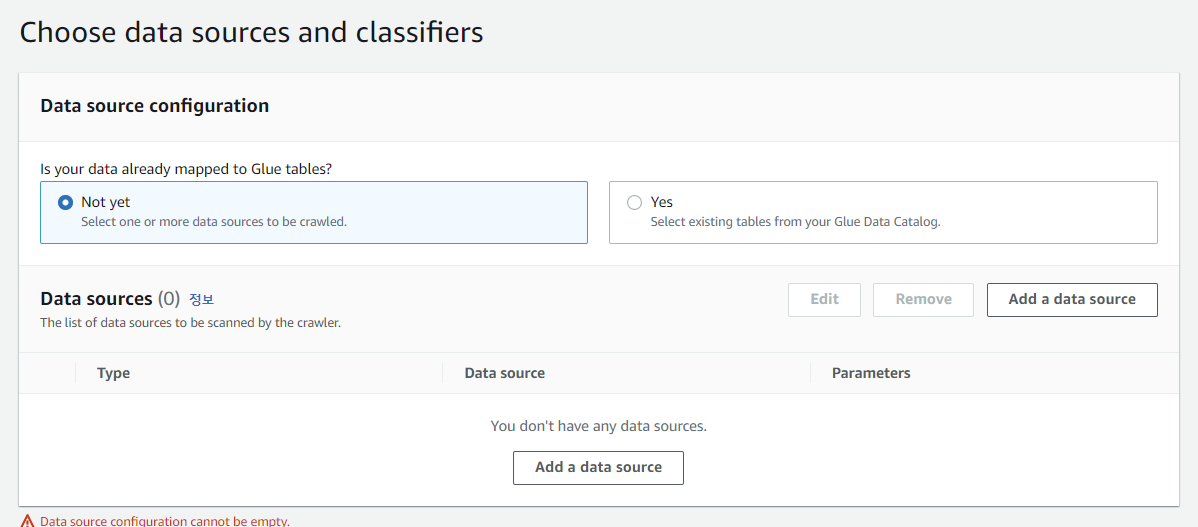Click the "list of data sources to be scanned" description
Viewport: 1198px width, 527px height.
coord(190,323)
